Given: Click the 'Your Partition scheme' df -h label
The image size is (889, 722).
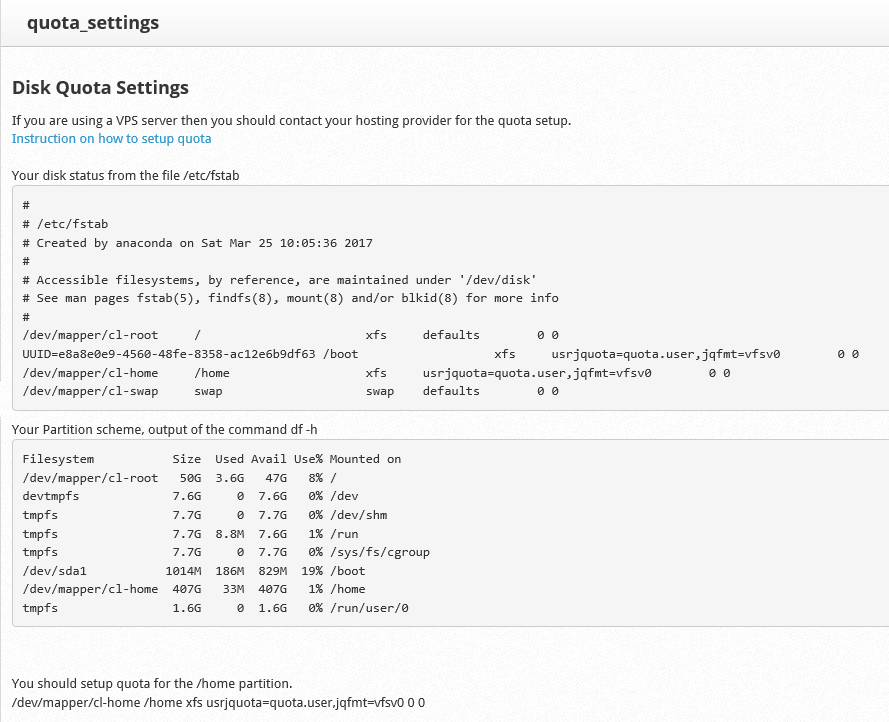Looking at the screenshot, I should (x=165, y=430).
